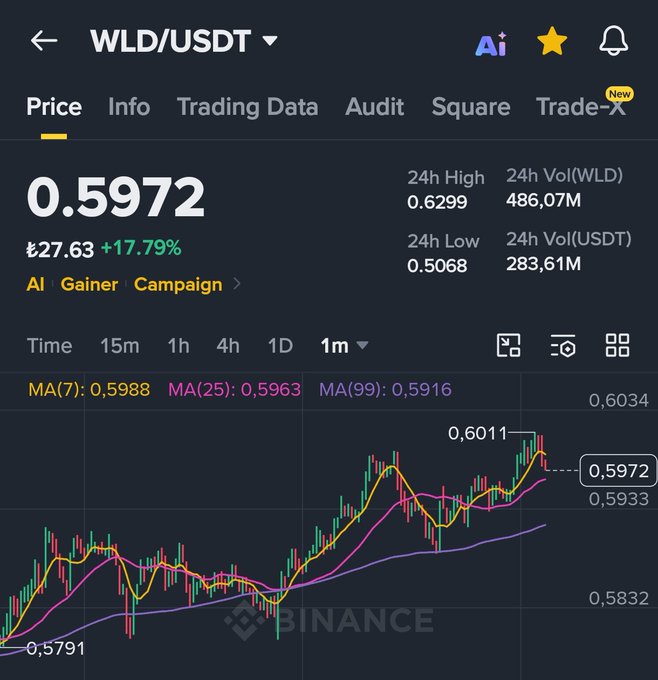The image size is (658, 680).
Task: Switch to the Audit tab
Action: click(374, 107)
